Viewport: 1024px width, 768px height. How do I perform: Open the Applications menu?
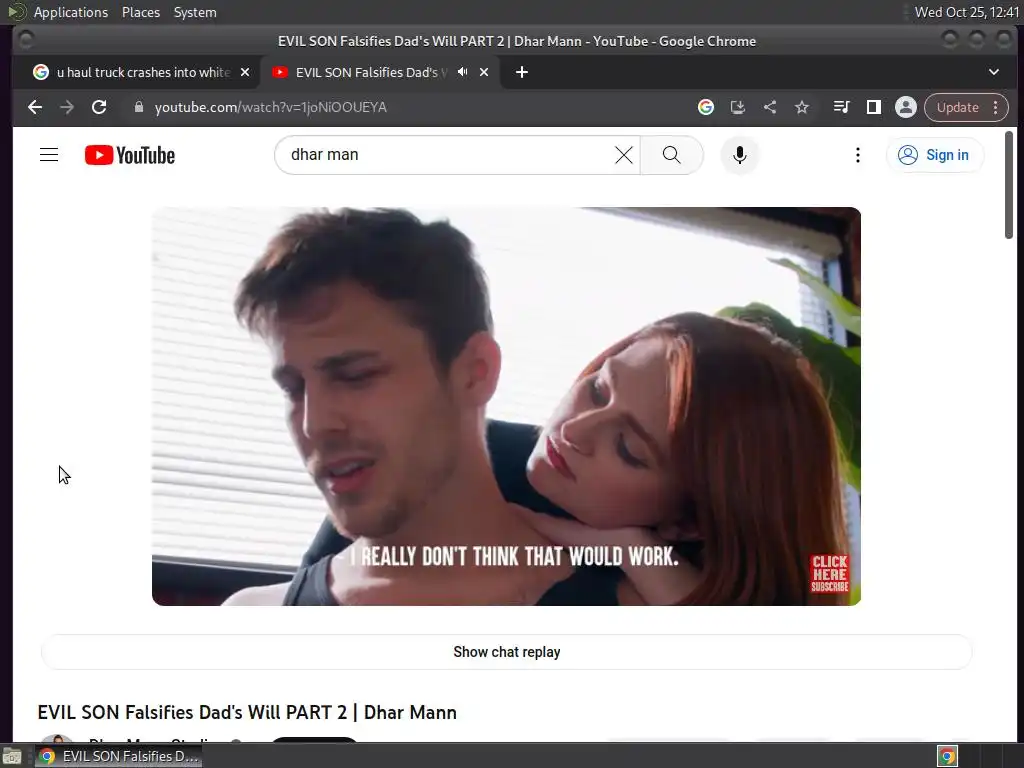pos(71,12)
